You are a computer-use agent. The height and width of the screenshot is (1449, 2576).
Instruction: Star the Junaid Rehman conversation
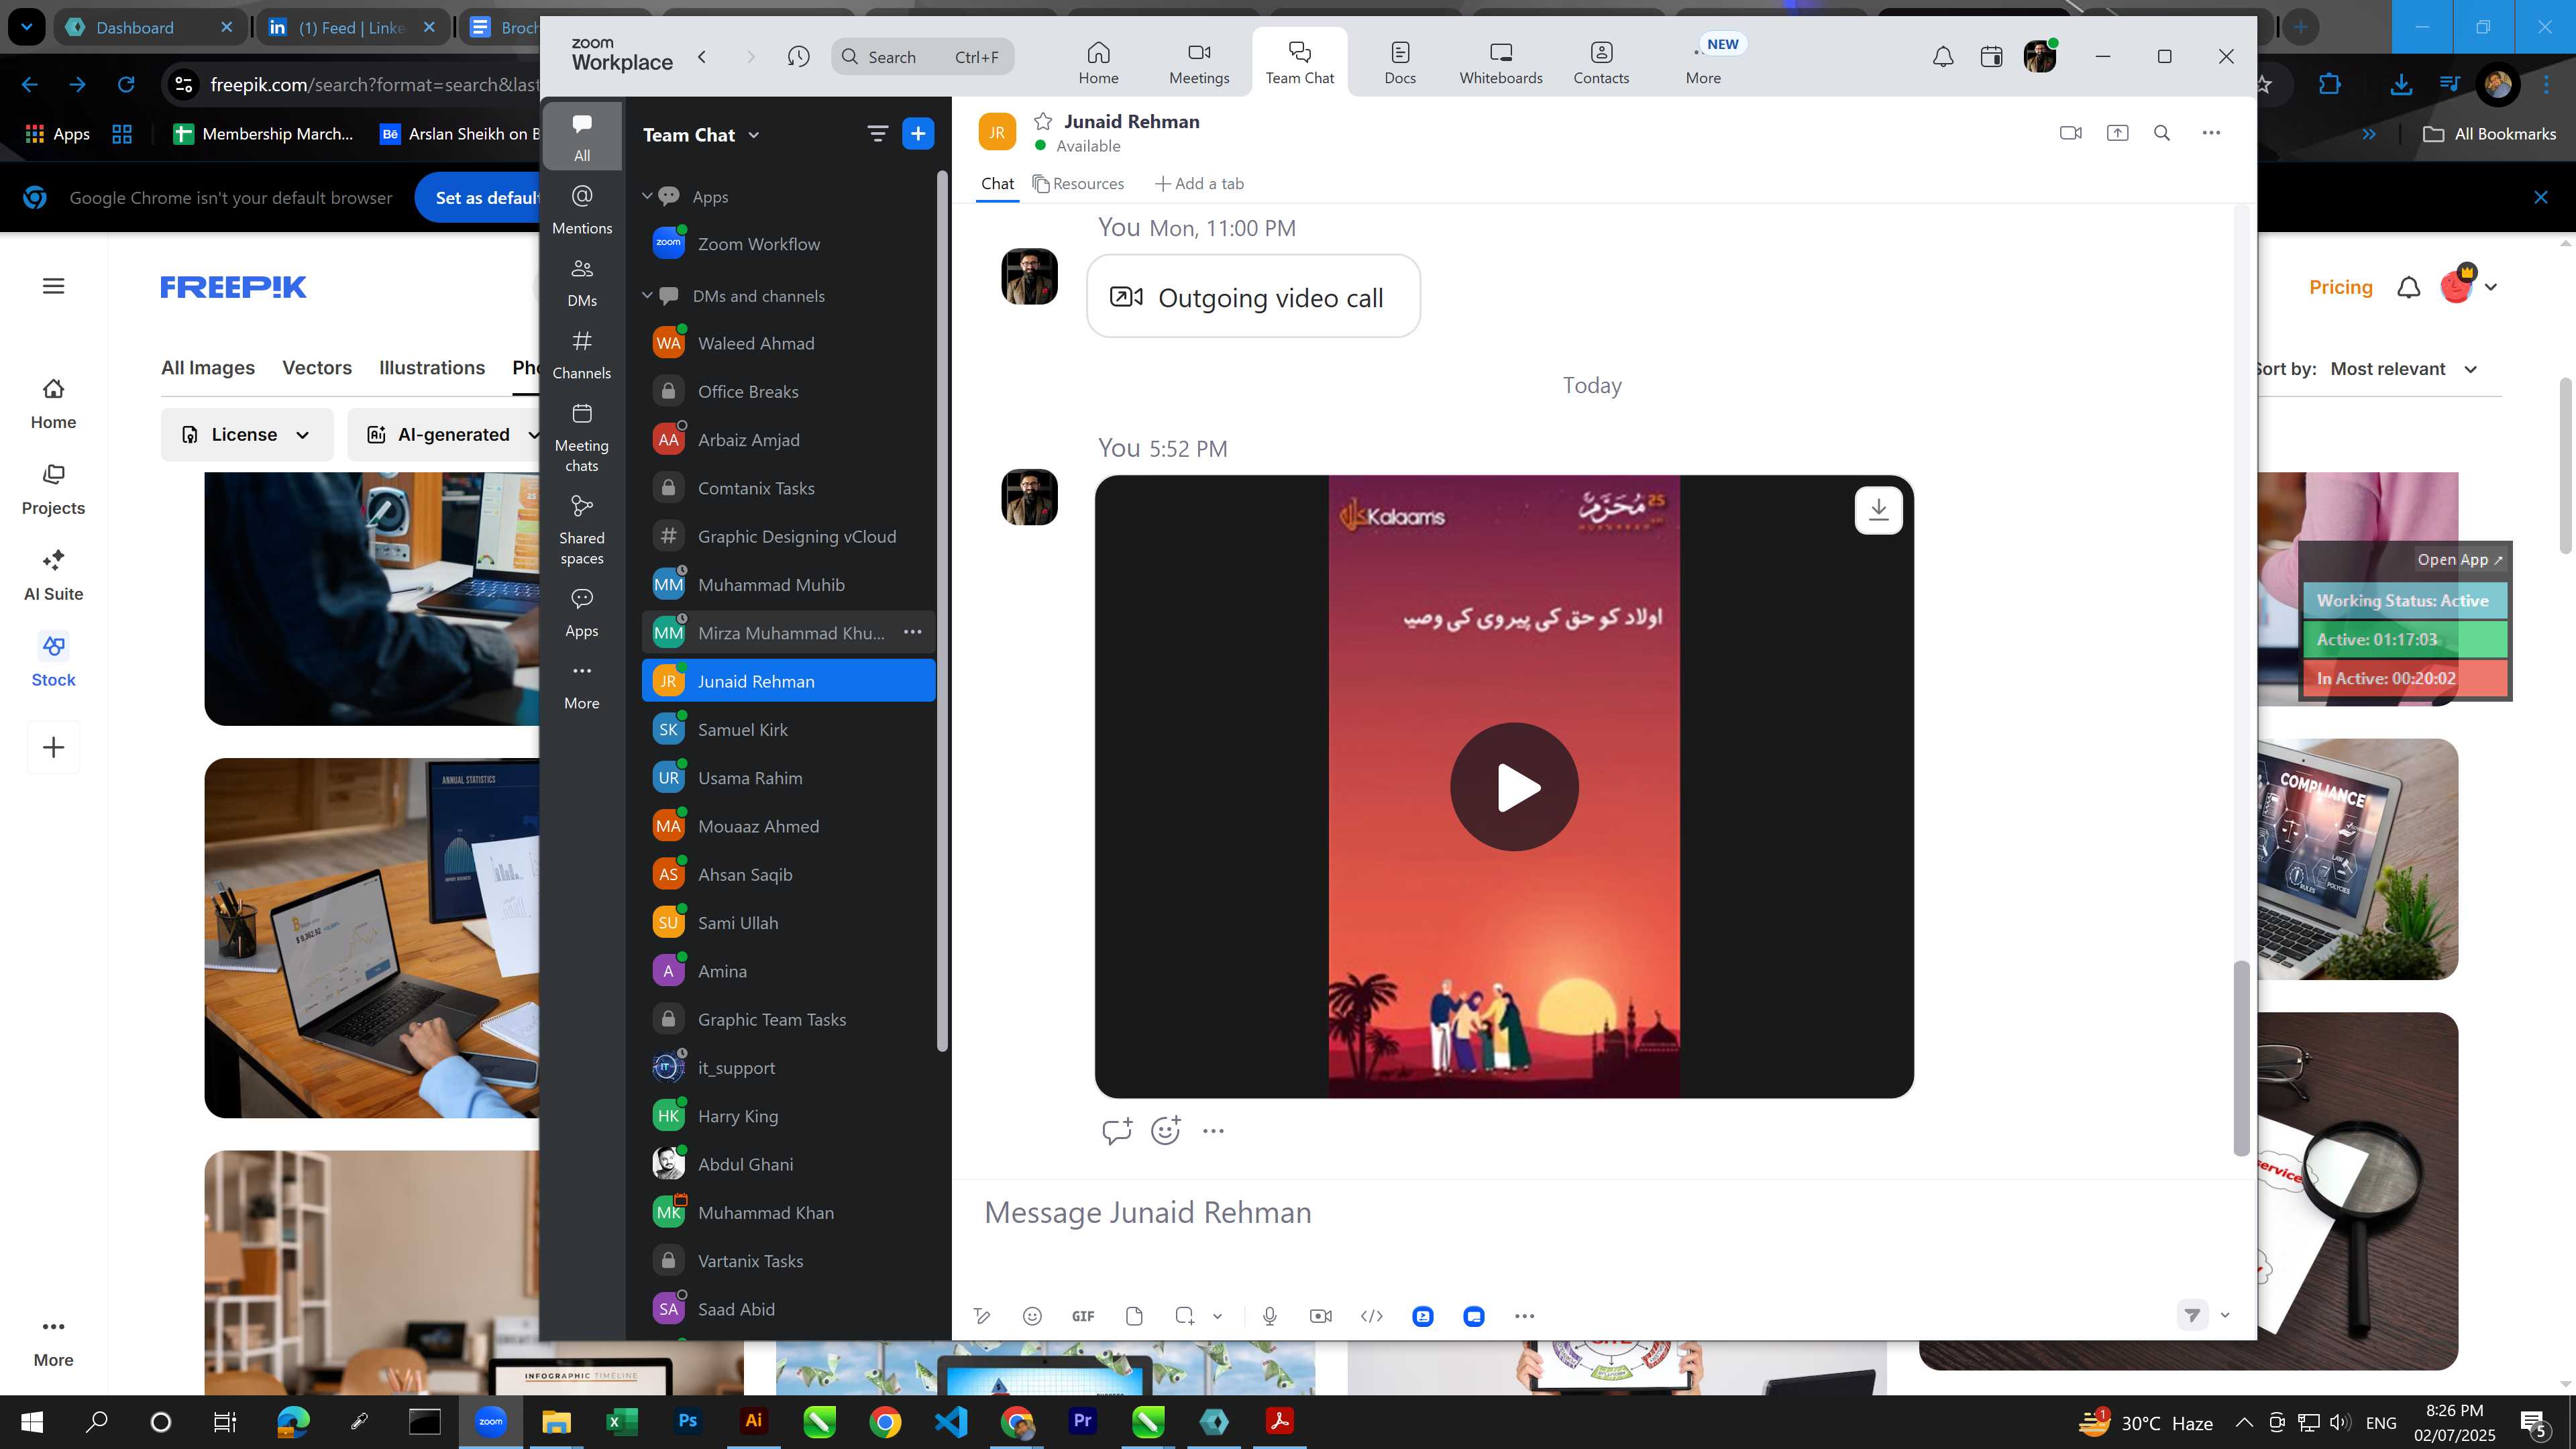pos(1043,121)
